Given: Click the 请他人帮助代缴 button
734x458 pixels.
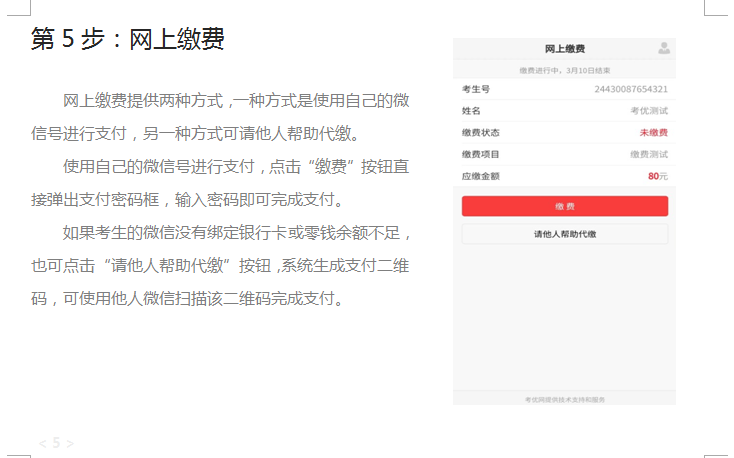Looking at the screenshot, I should 564,234.
